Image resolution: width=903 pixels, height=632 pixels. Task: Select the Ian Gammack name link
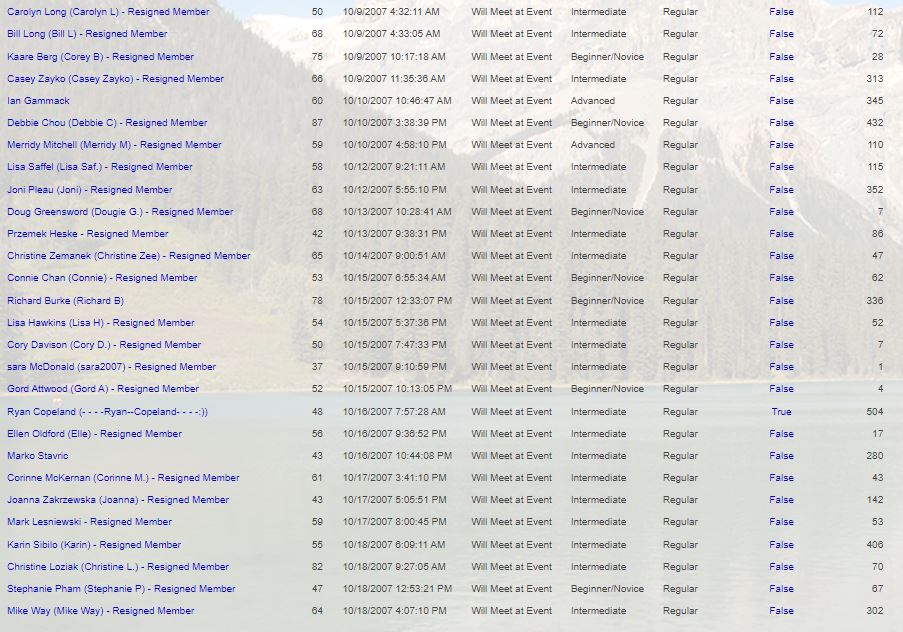point(38,100)
